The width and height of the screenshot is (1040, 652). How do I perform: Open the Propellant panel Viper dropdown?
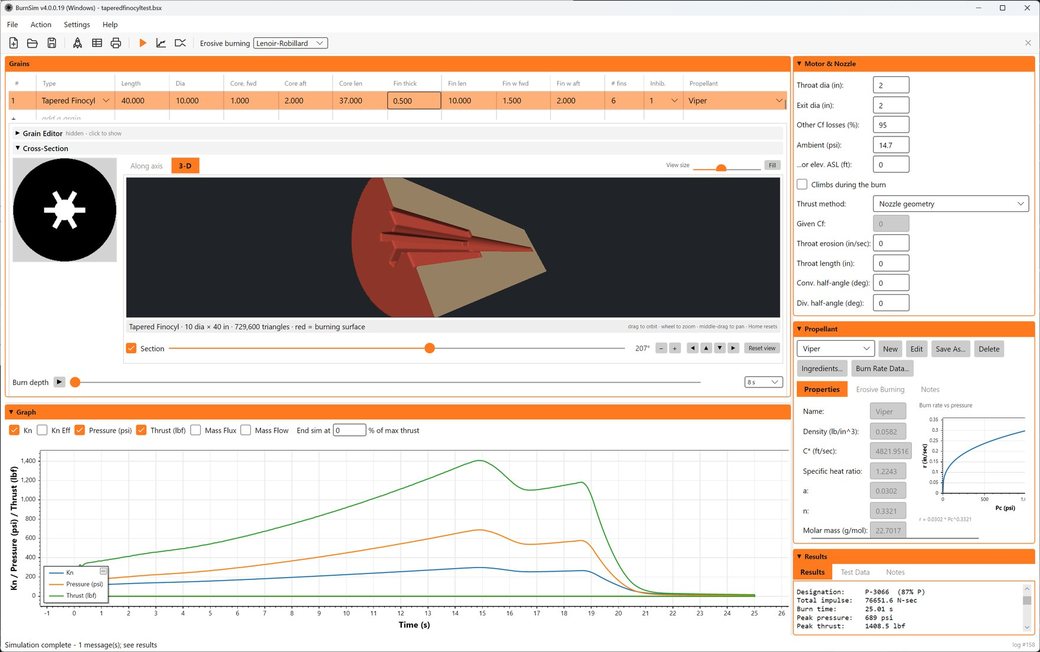(x=835, y=349)
